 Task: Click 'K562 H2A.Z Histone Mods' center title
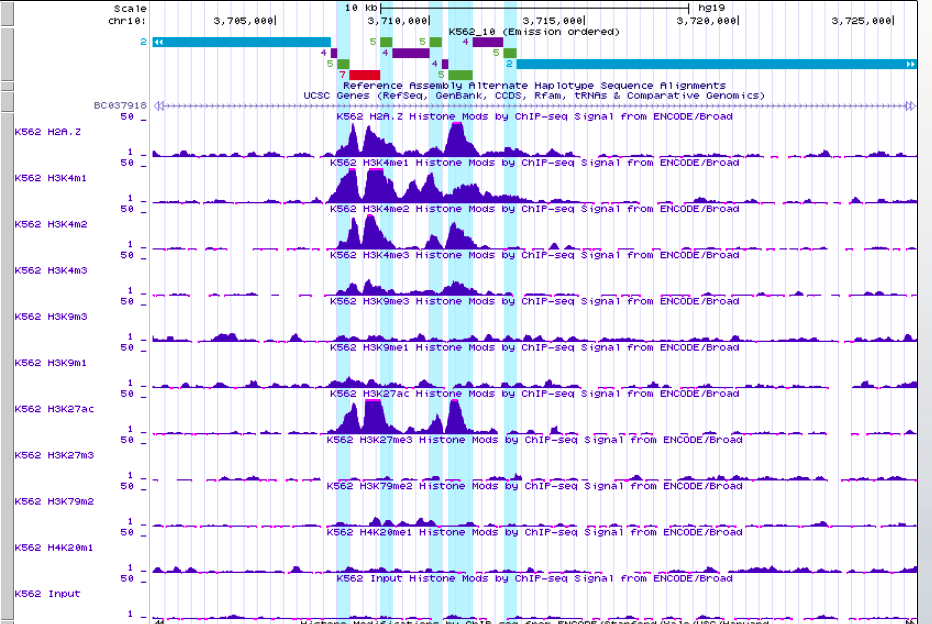tap(534, 116)
